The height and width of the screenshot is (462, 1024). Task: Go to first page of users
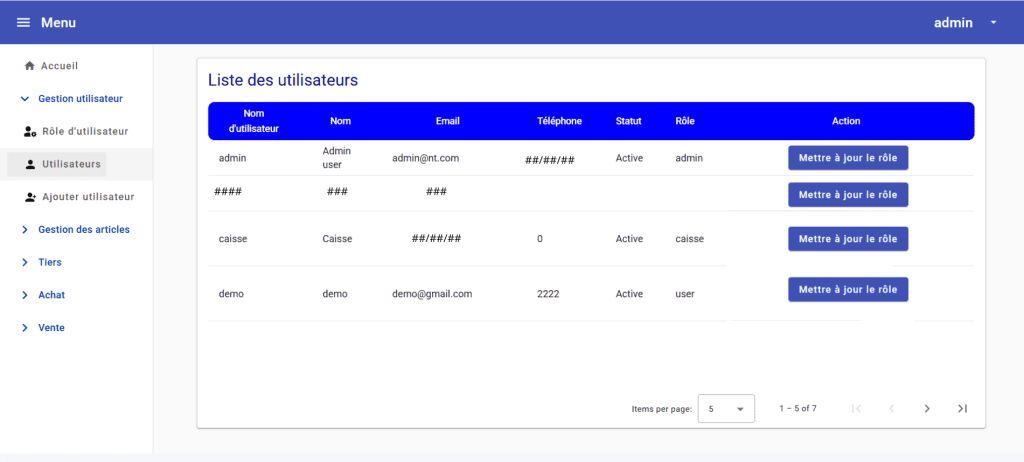856,408
